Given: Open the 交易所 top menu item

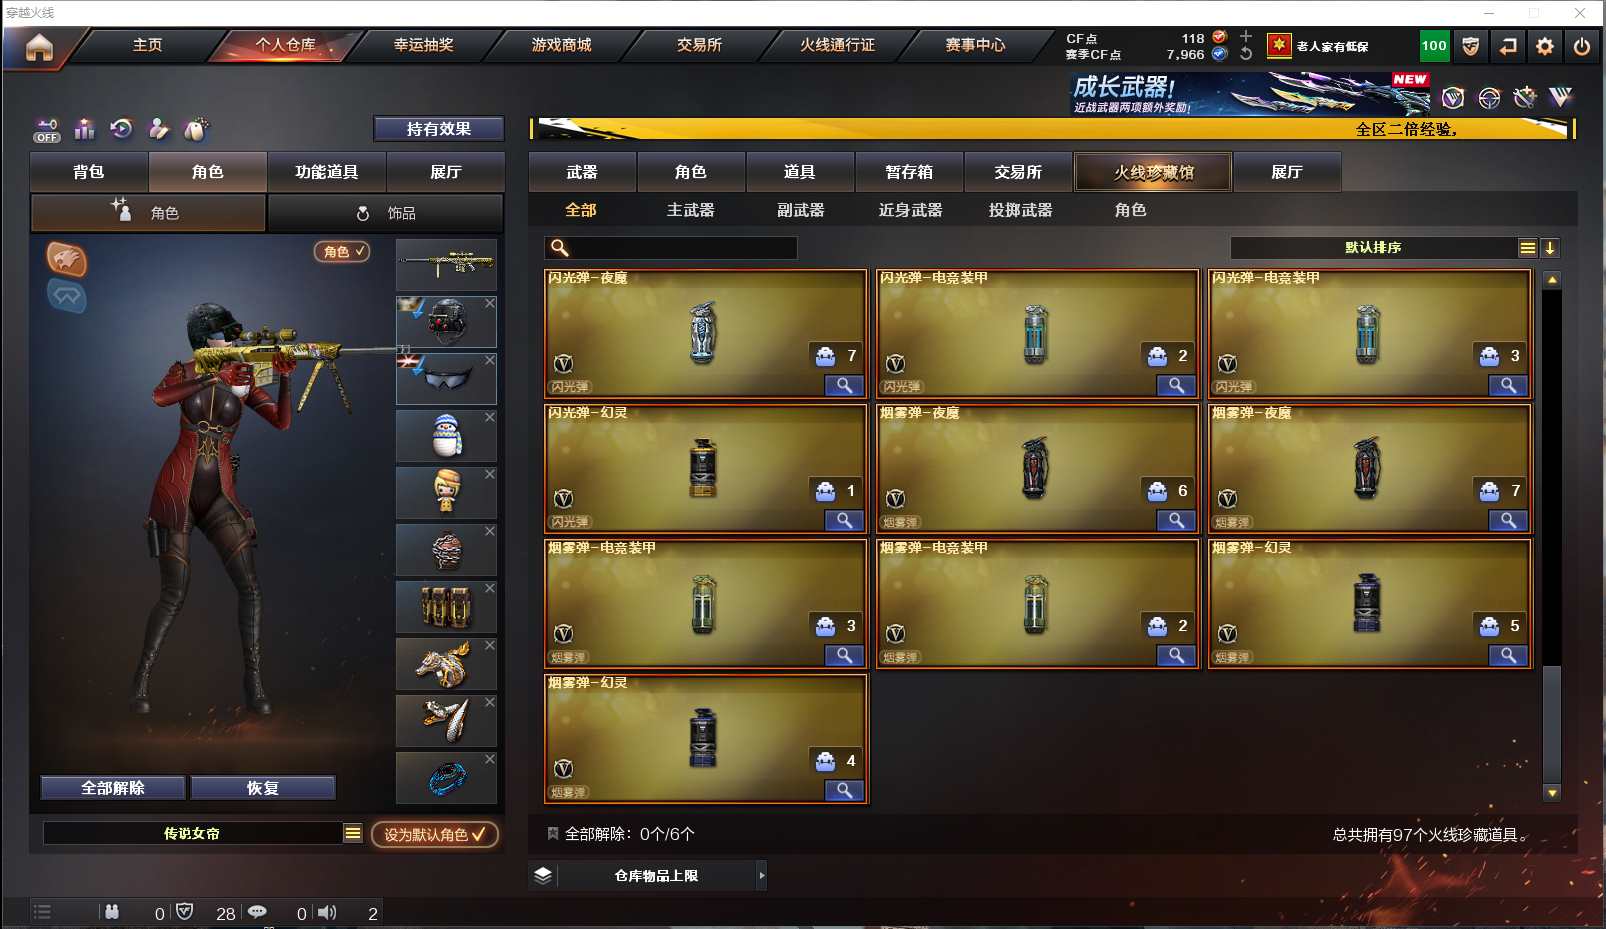Looking at the screenshot, I should click(699, 45).
